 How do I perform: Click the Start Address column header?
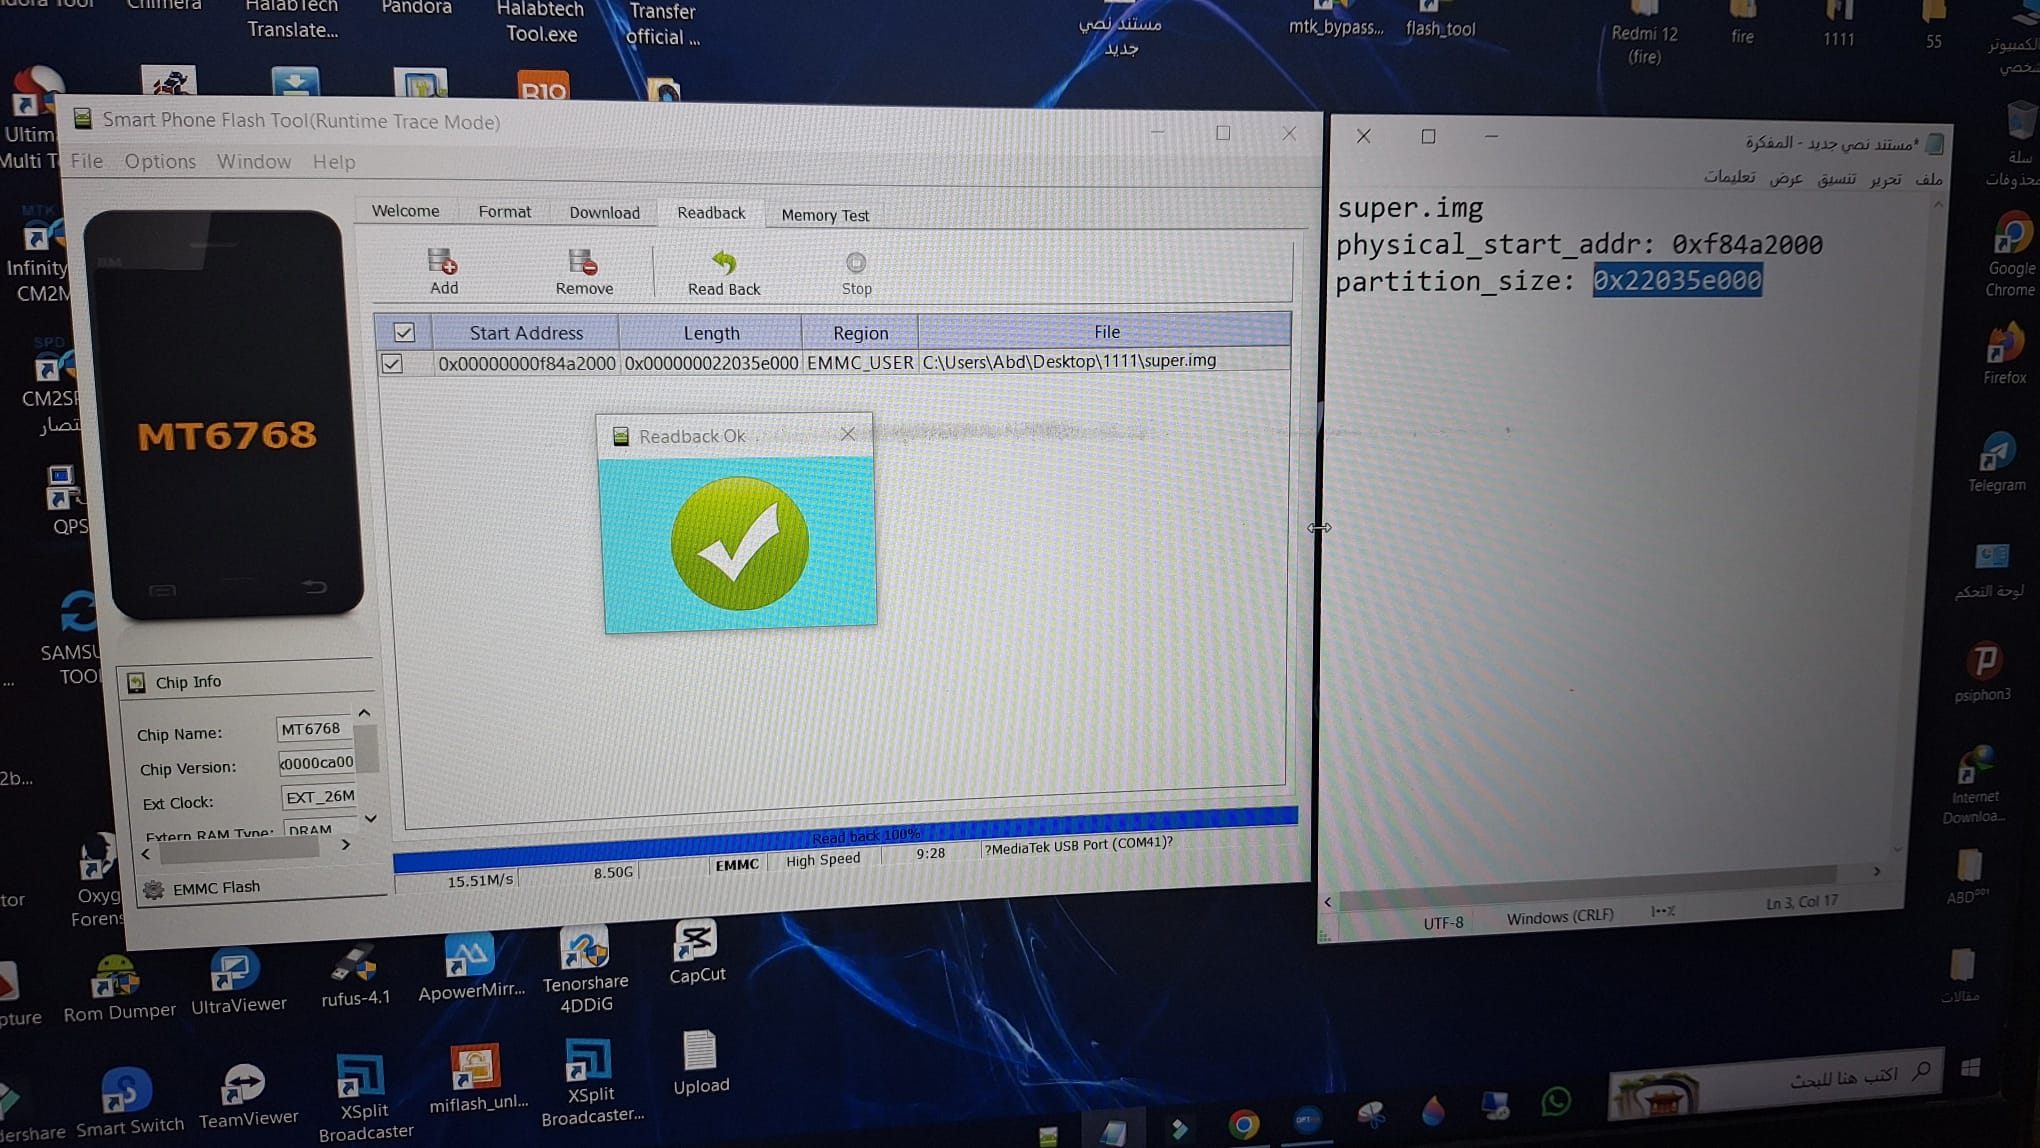point(526,333)
